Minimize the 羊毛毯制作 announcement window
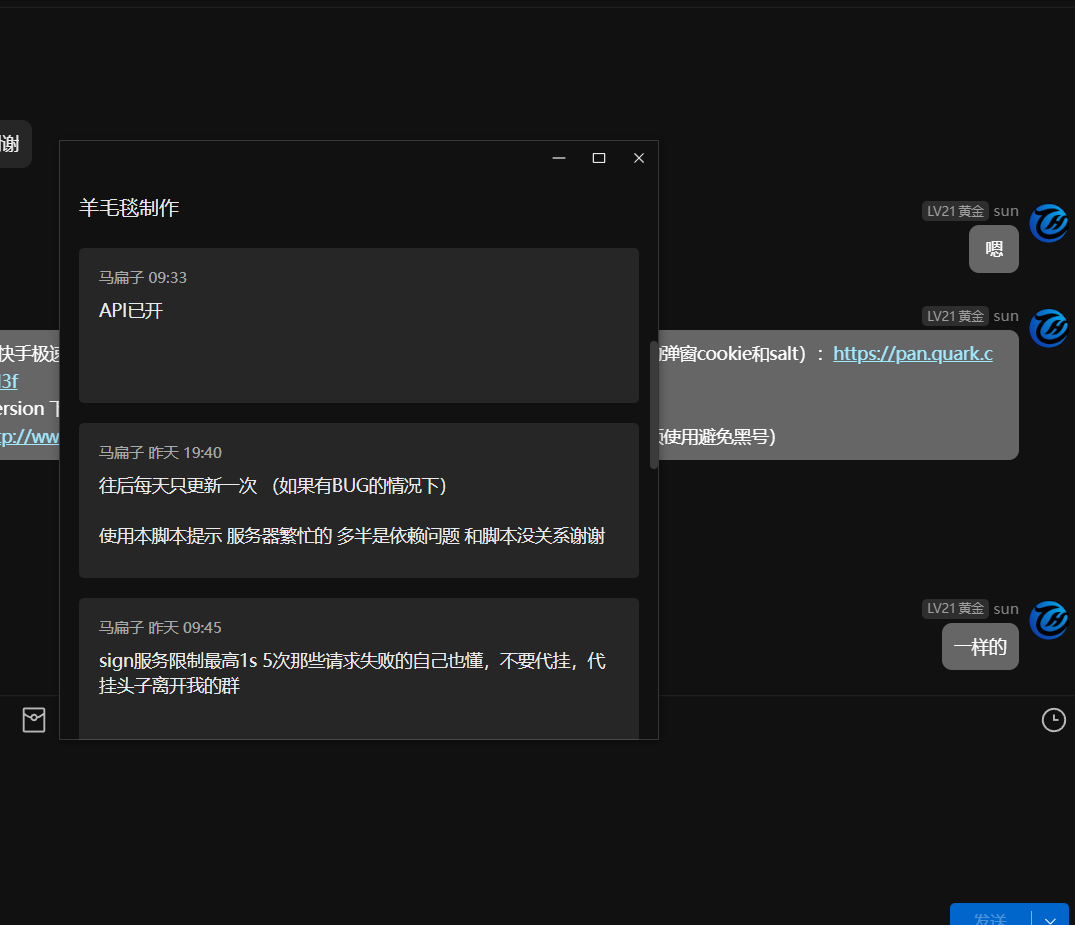 coord(559,158)
